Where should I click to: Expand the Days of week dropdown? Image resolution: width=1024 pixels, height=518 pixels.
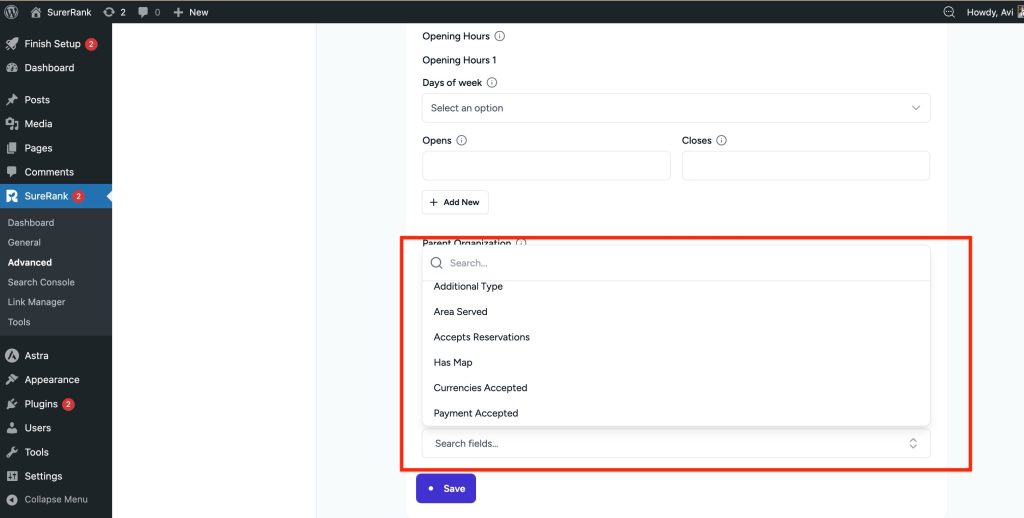tap(676, 108)
